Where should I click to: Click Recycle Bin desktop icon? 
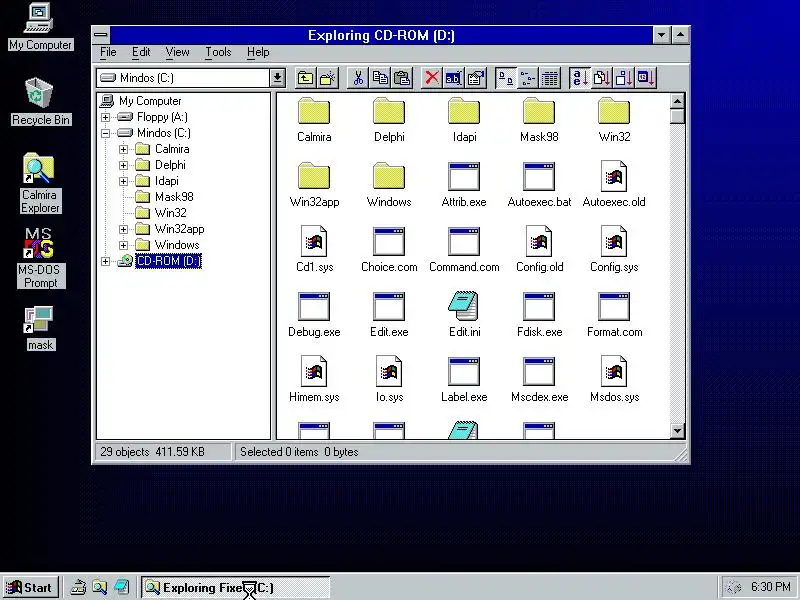pos(40,101)
